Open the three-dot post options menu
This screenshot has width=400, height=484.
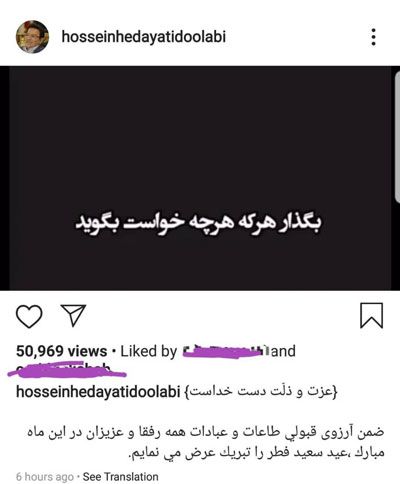coord(373,37)
